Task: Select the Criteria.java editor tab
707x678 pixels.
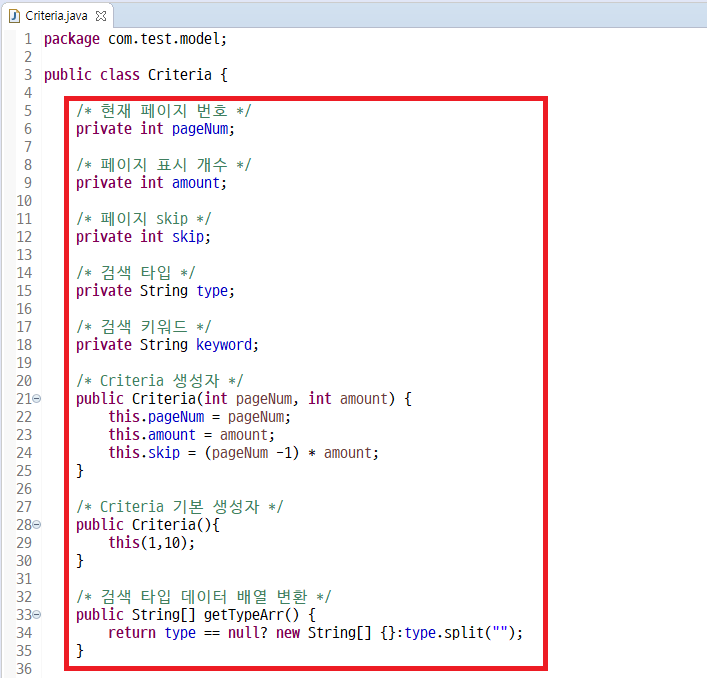Action: click(x=57, y=16)
